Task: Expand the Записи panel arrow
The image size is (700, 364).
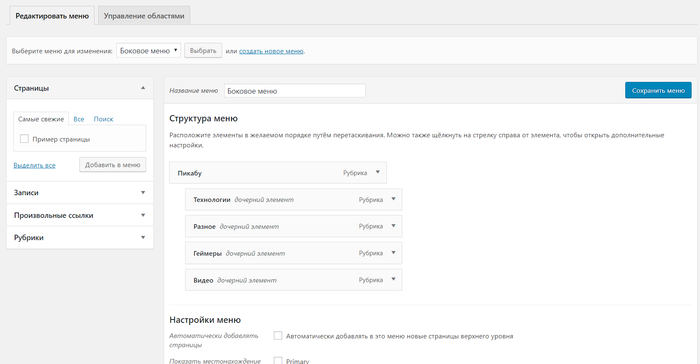Action: [143, 192]
